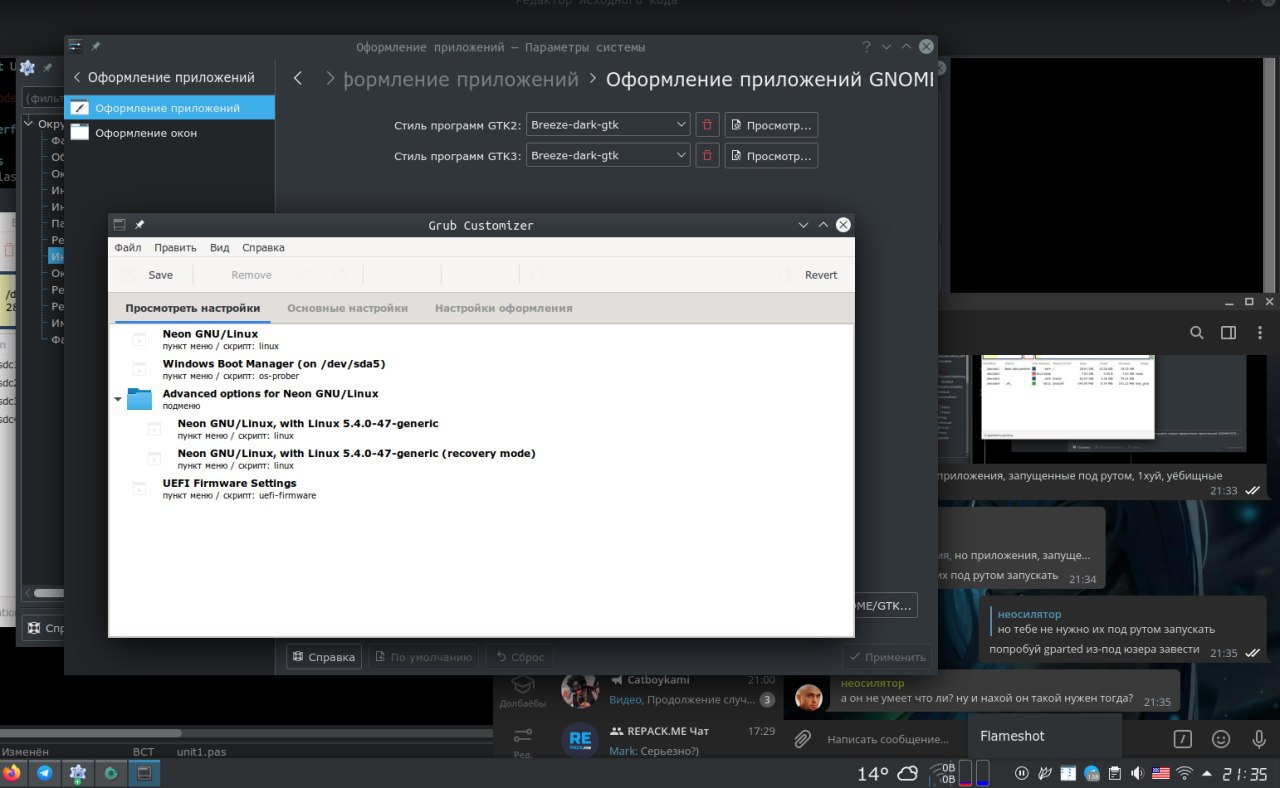Click Просмотр button for GTK2 style
1280x788 pixels.
click(x=771, y=125)
